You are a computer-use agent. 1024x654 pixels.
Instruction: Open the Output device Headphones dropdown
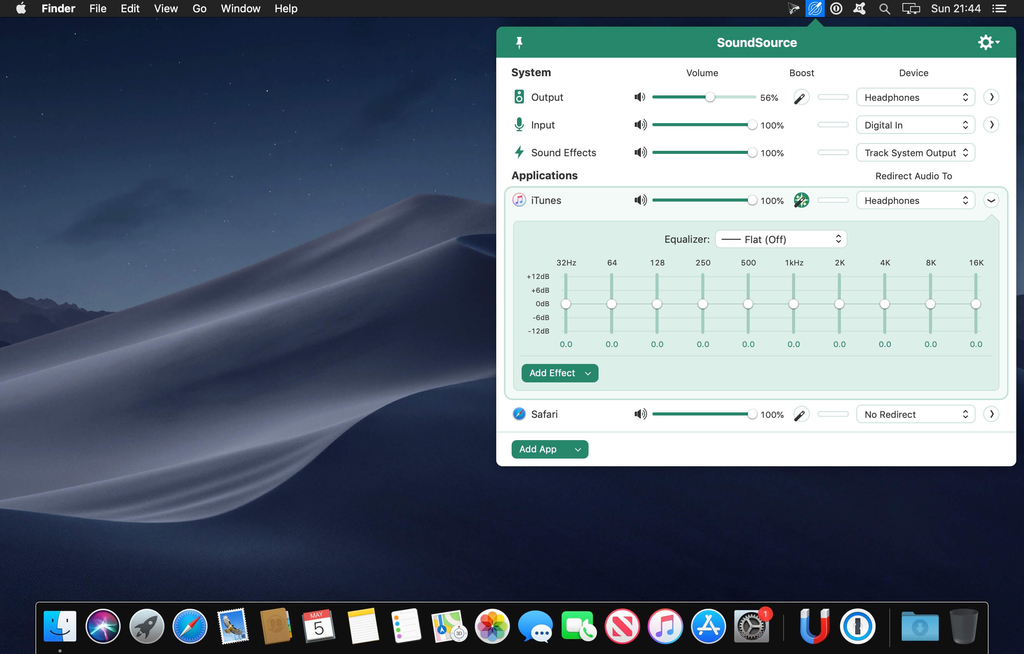pos(915,98)
